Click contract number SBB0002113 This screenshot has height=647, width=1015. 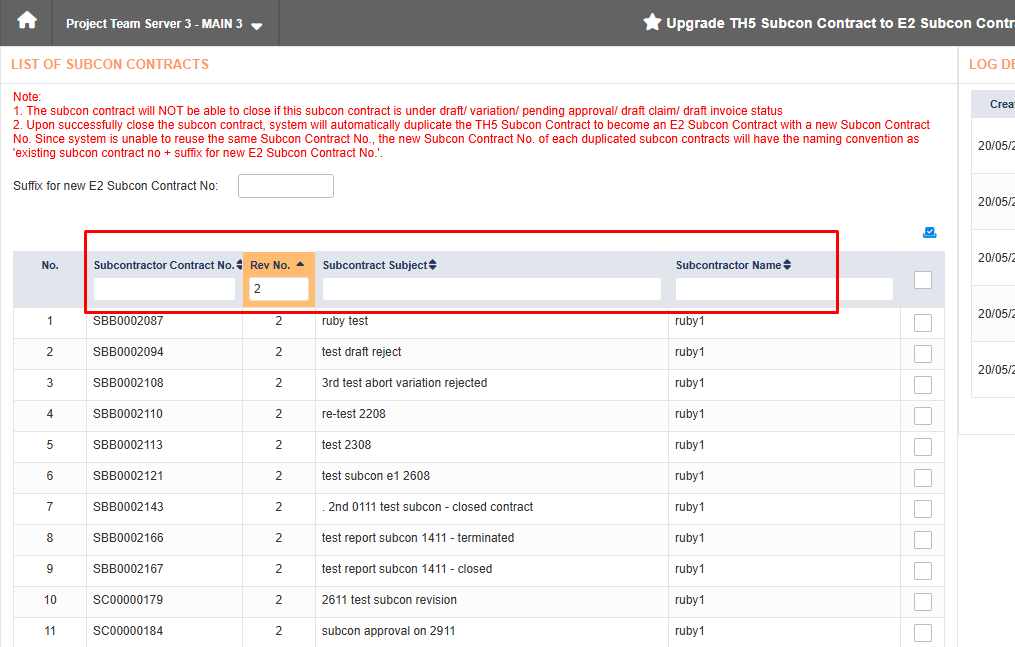click(128, 445)
